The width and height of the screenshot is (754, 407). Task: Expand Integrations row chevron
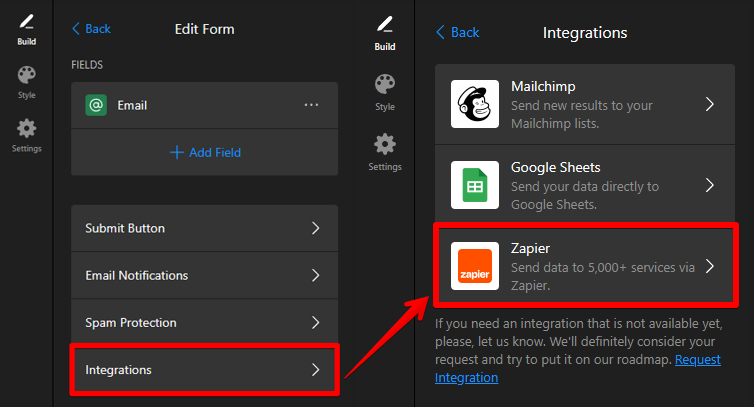click(x=315, y=369)
